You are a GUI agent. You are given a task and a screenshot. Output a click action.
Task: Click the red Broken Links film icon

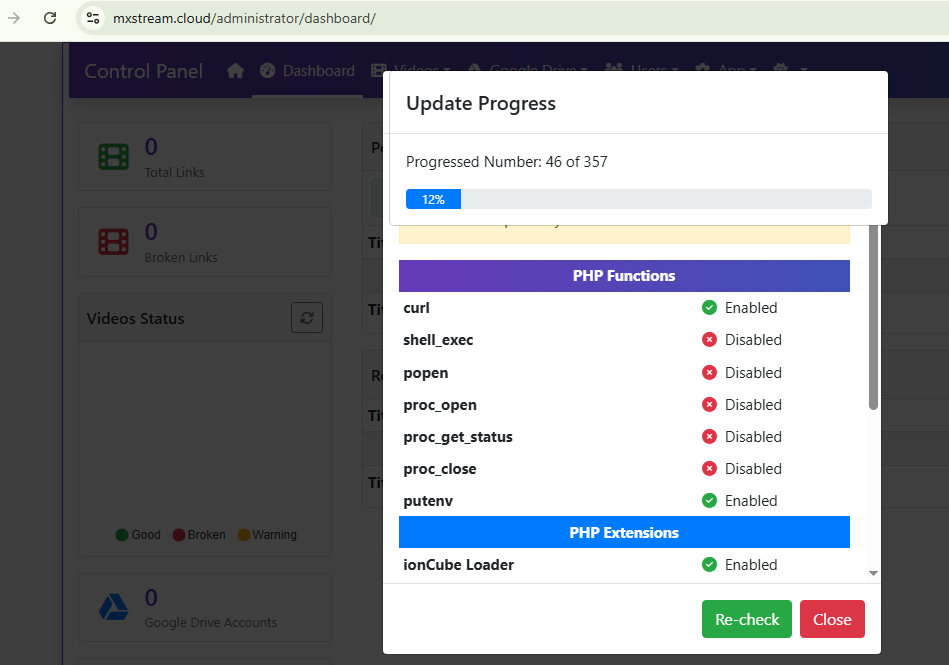(x=113, y=242)
